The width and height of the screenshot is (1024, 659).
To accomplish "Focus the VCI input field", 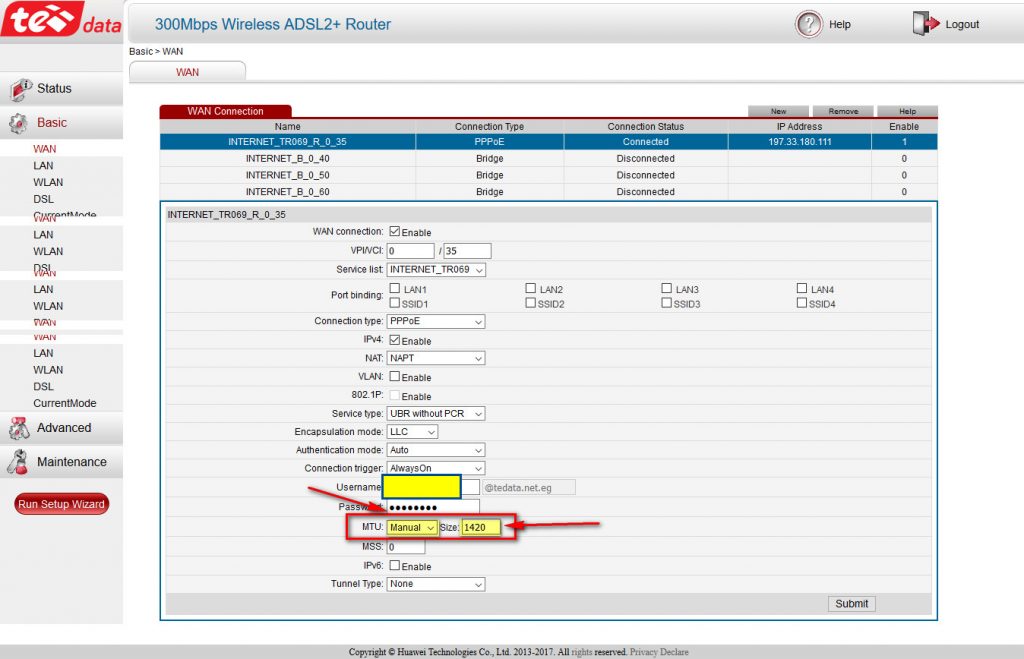I will pyautogui.click(x=468, y=251).
